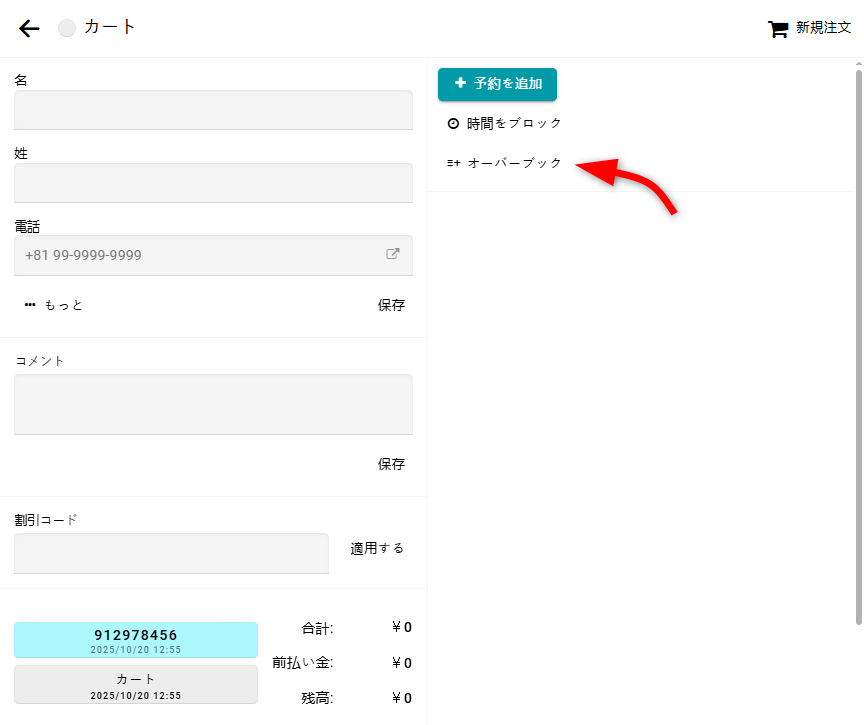Click plus icon on 予約を追加 button
Image resolution: width=864 pixels, height=725 pixels.
tap(460, 83)
